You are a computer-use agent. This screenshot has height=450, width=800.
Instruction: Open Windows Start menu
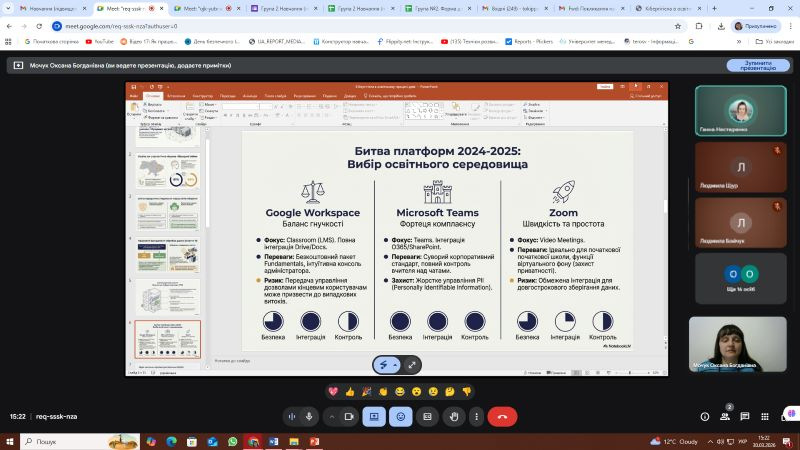tap(10, 441)
